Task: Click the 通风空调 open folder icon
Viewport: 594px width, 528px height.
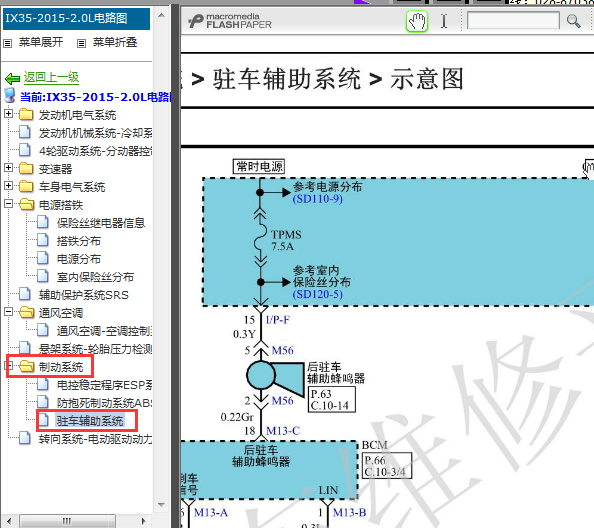Action: tap(26, 312)
